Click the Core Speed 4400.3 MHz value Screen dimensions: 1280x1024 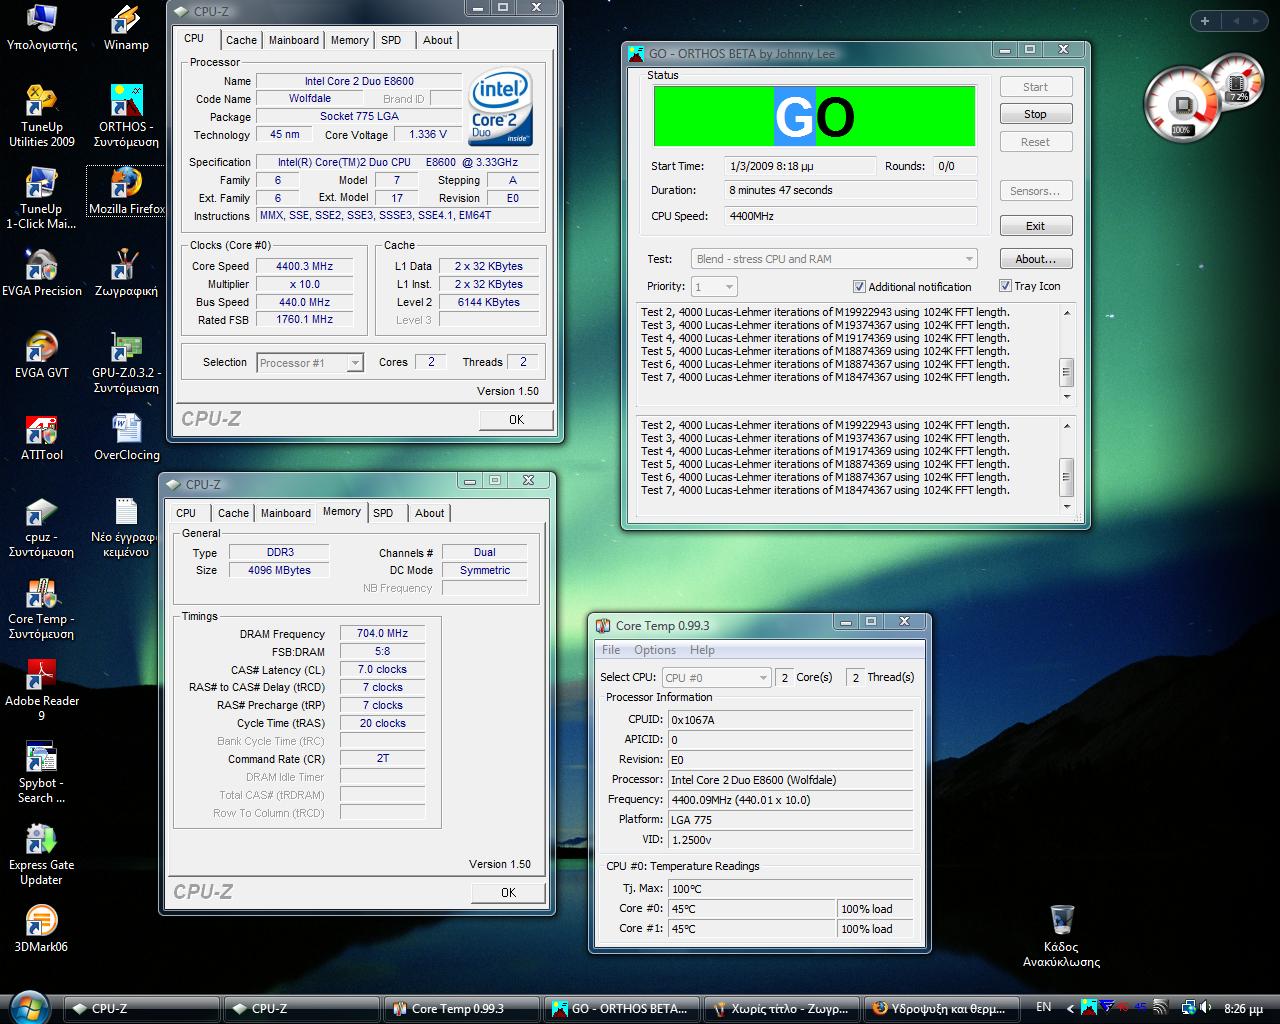(x=304, y=266)
